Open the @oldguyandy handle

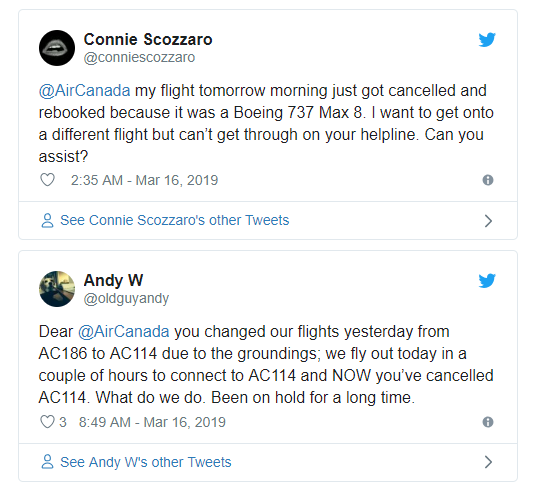(x=126, y=298)
